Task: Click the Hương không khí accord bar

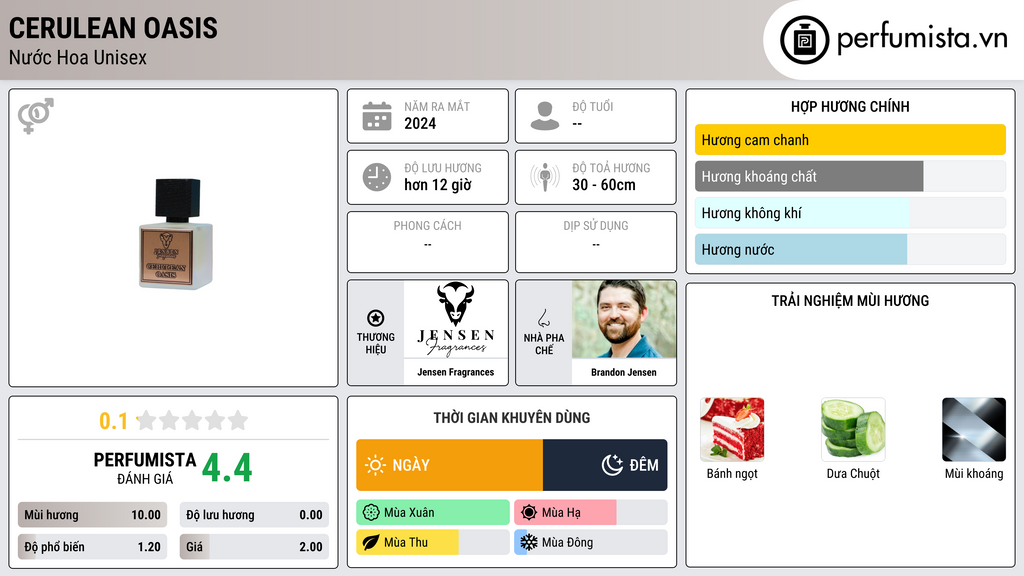Action: click(850, 213)
